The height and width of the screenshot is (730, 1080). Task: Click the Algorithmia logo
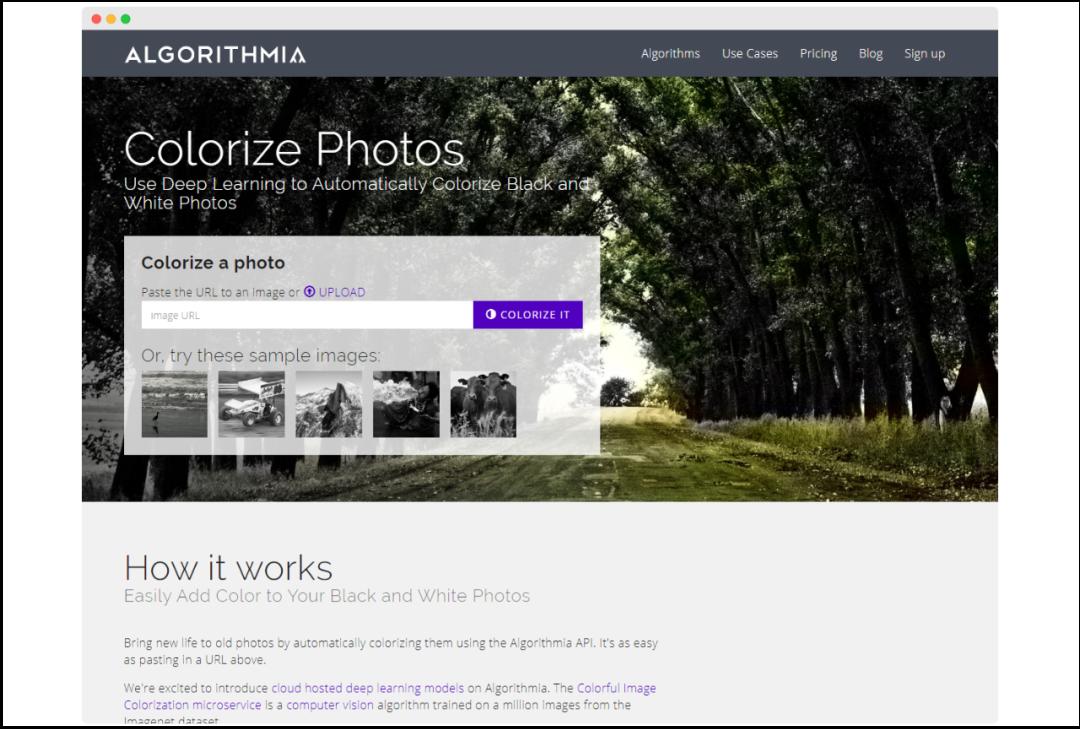coord(215,54)
